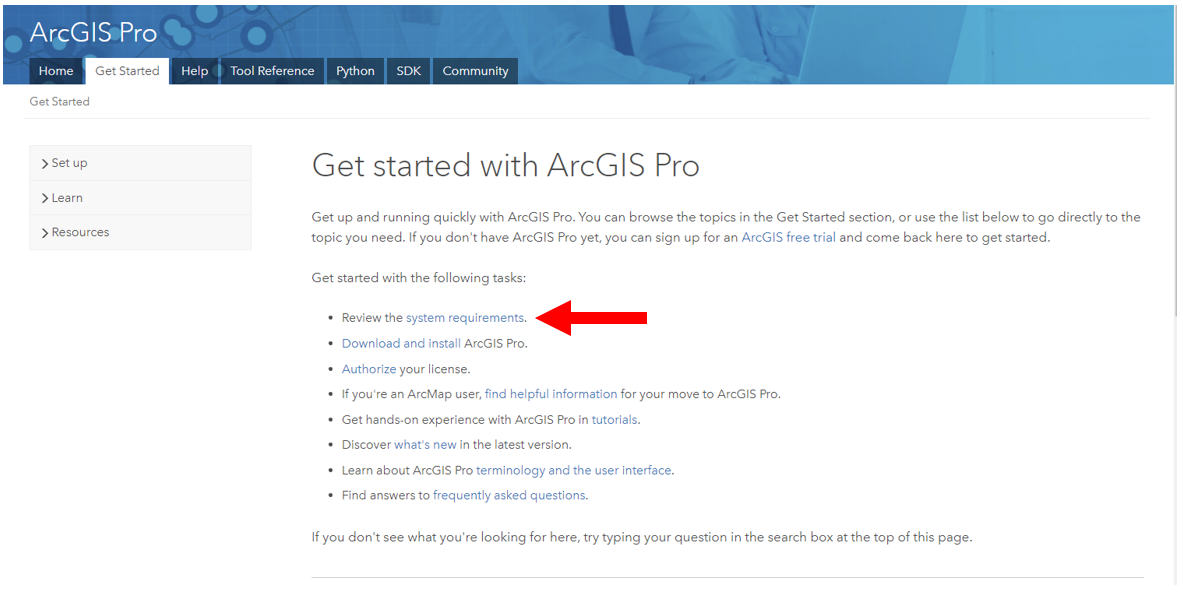This screenshot has width=1183, height=598.
Task: Follow the Download and install link
Action: click(401, 343)
